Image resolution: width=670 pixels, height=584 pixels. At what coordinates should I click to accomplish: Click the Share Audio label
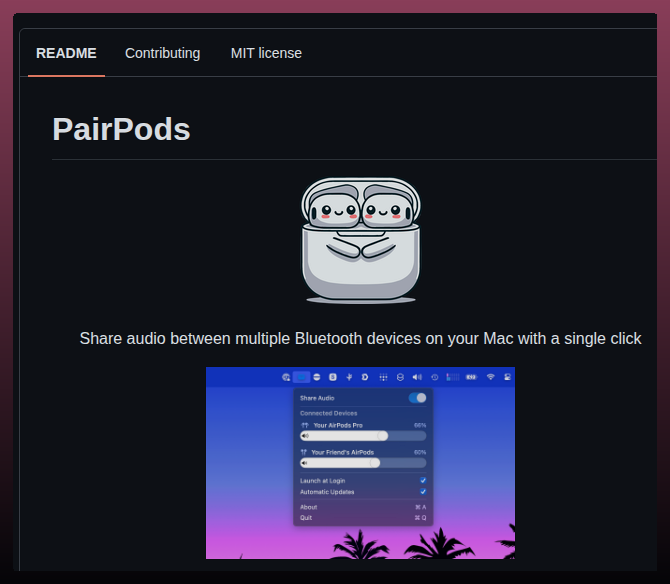coord(317,398)
